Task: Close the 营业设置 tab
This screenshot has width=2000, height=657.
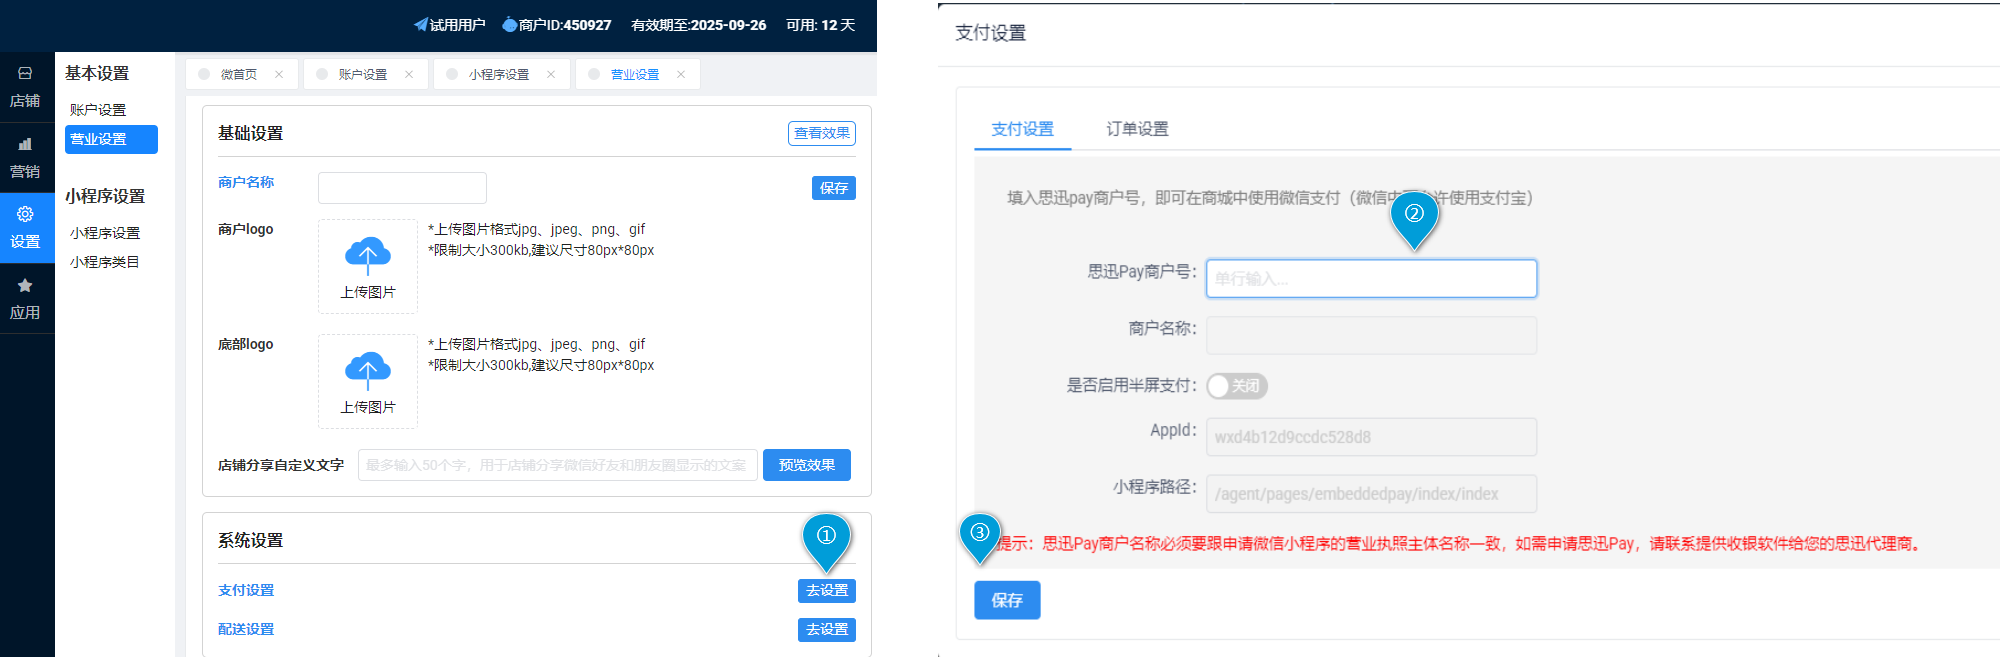Action: (681, 75)
